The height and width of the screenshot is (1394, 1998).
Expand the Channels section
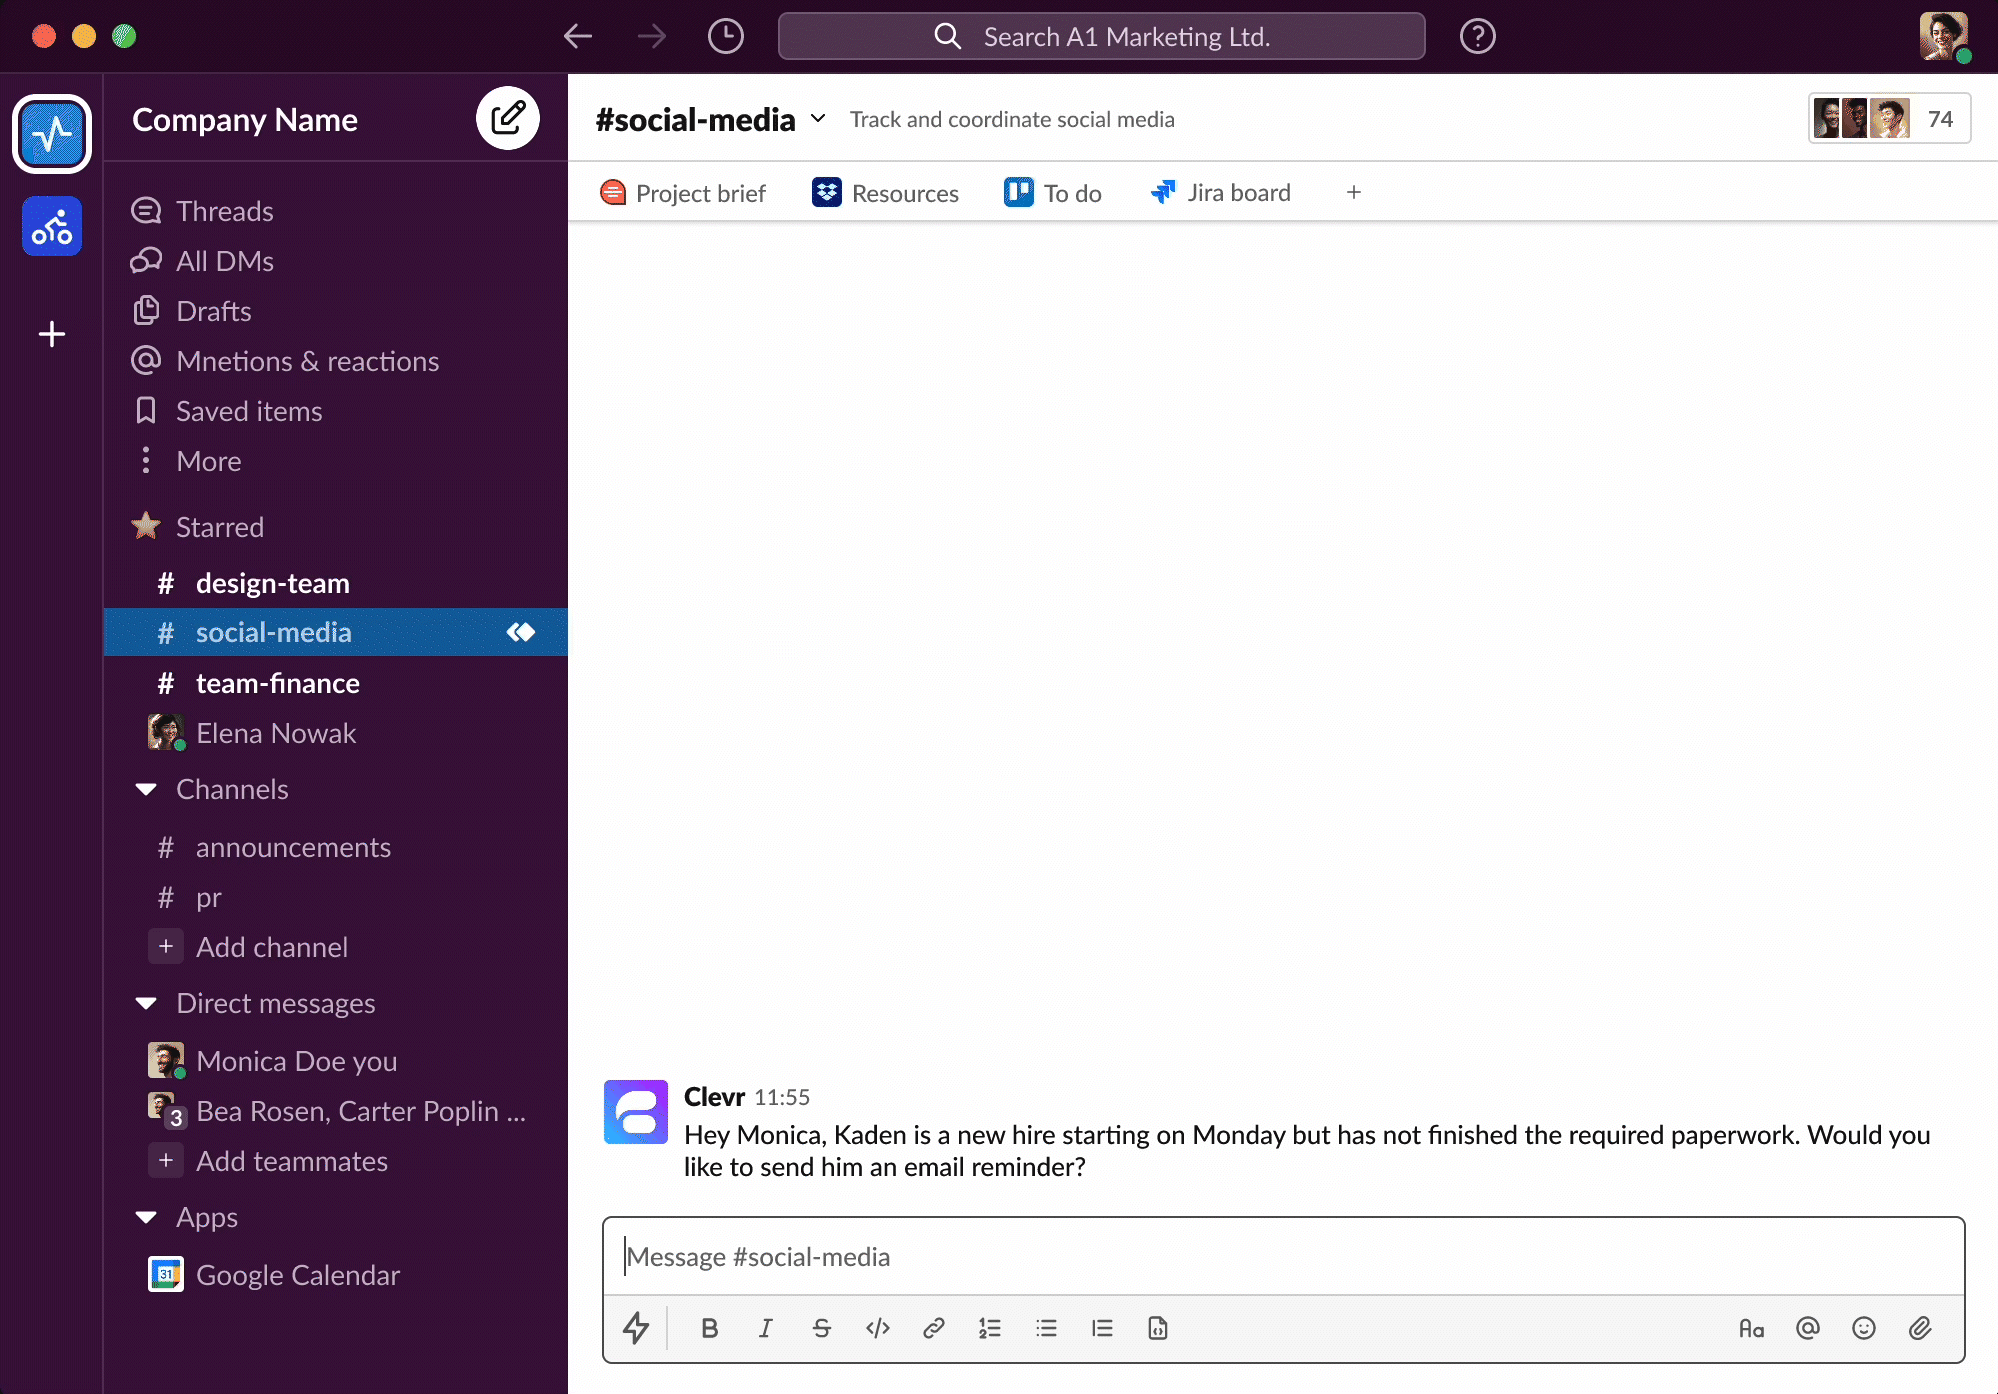pos(147,788)
